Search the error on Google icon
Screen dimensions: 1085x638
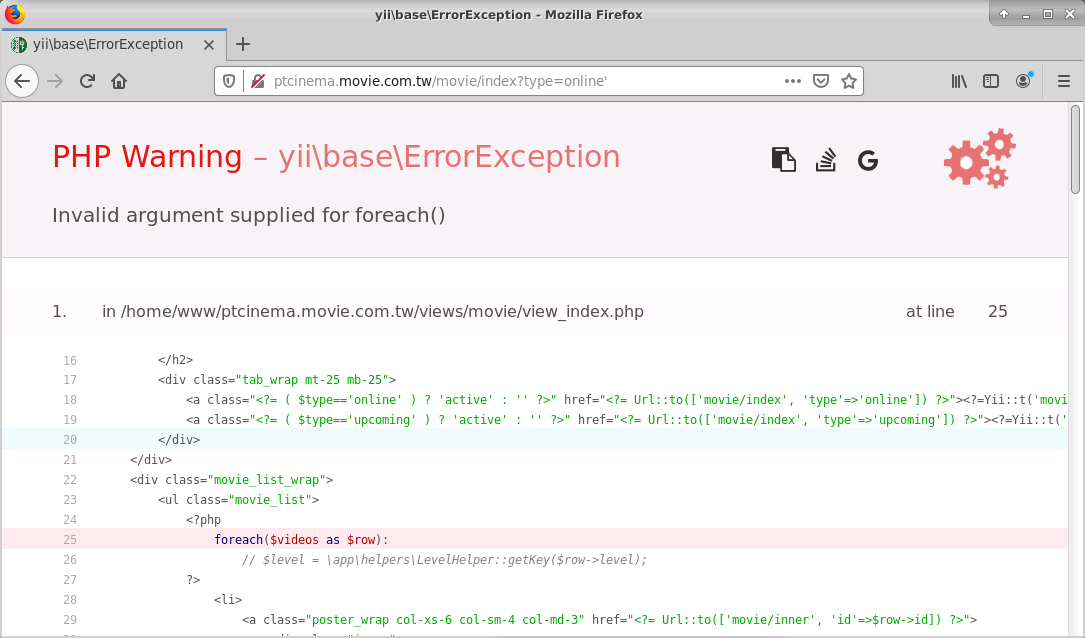[x=868, y=161]
